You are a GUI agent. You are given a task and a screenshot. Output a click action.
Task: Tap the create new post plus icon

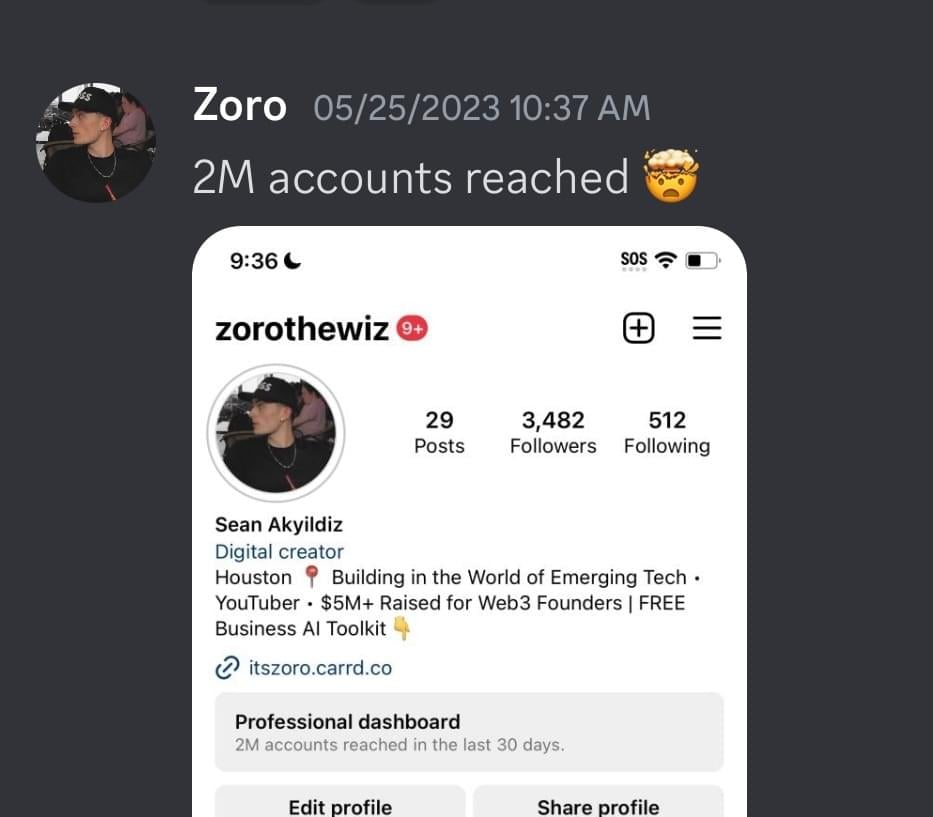point(638,328)
